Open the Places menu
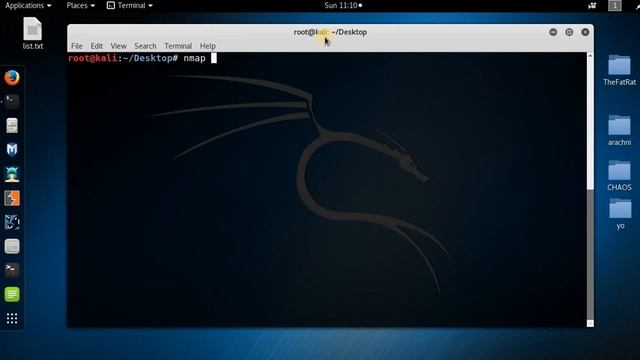The width and height of the screenshot is (640, 360). tap(80, 5)
